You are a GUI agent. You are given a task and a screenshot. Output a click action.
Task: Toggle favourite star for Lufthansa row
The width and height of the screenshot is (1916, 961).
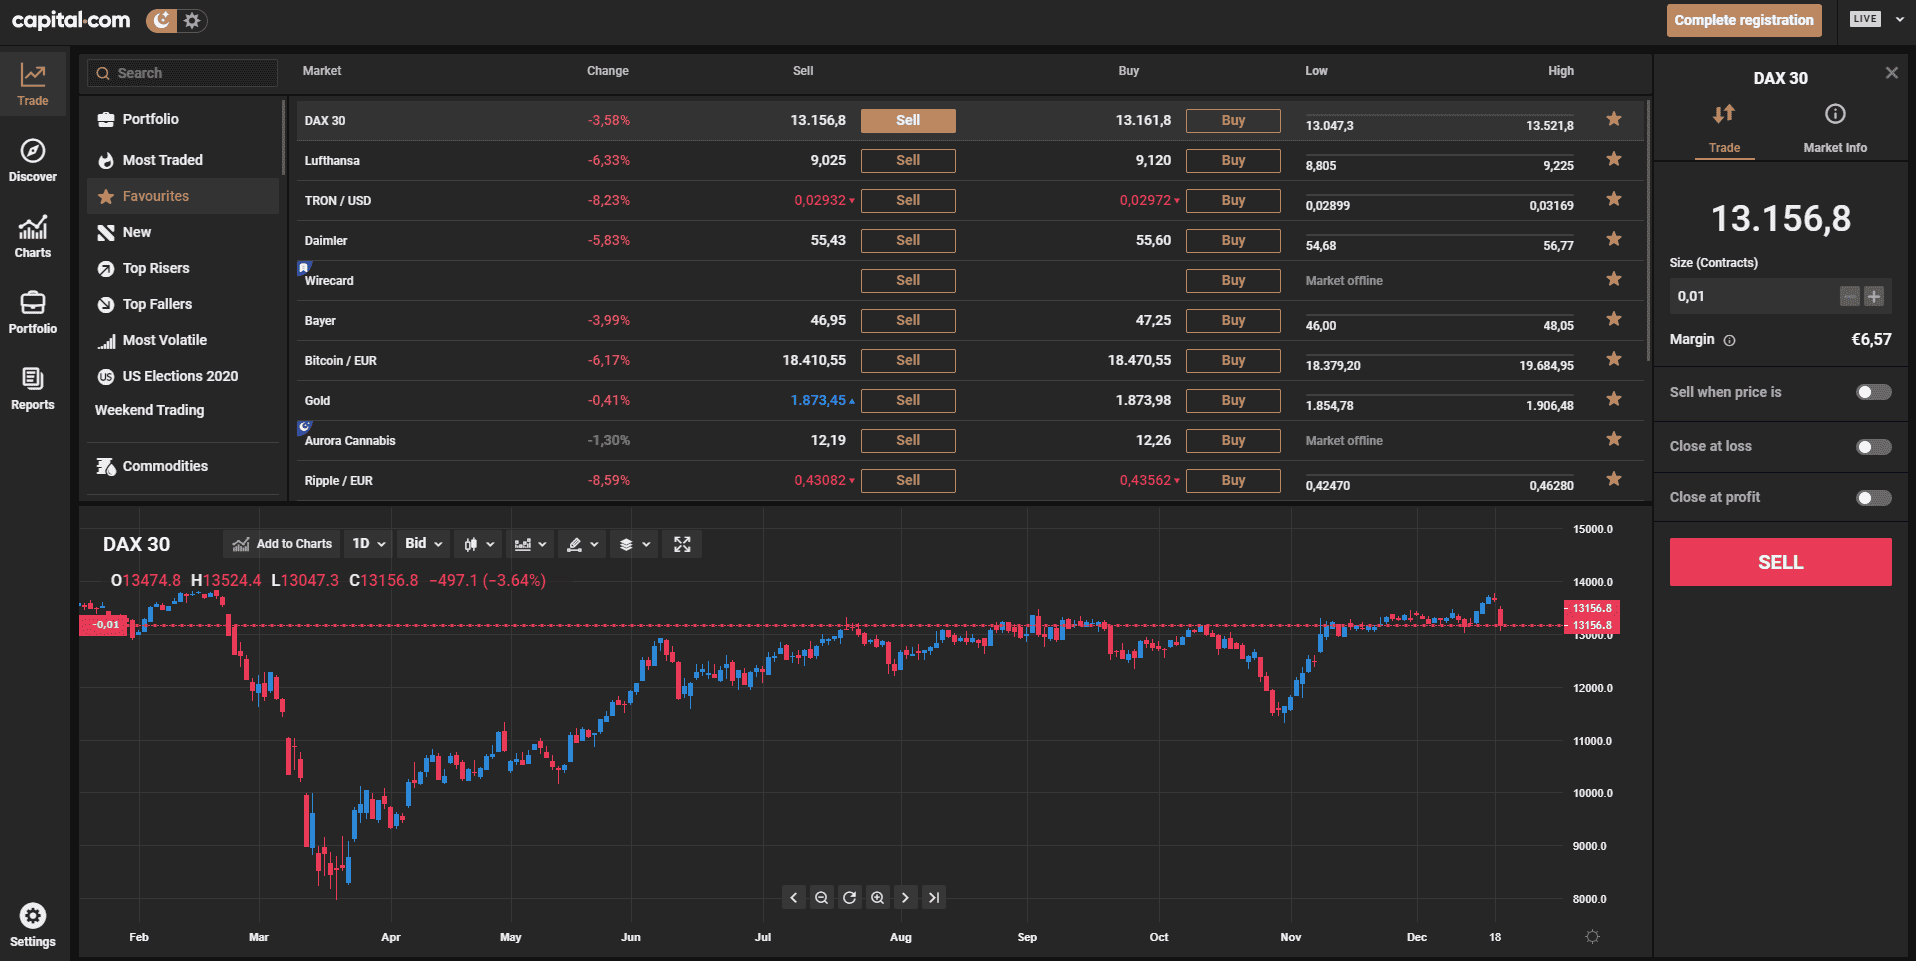click(x=1613, y=159)
